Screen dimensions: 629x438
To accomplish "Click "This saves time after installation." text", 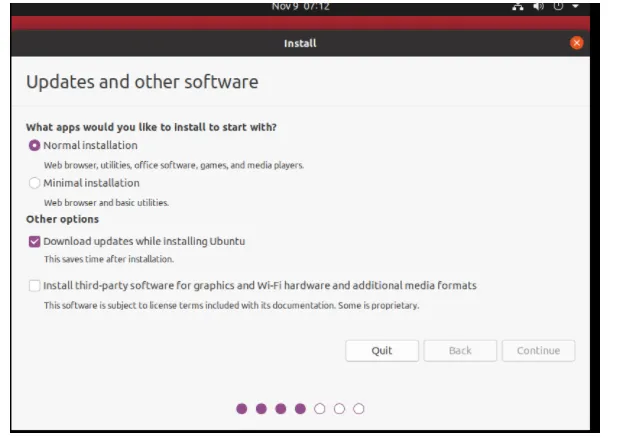I will coord(109,259).
